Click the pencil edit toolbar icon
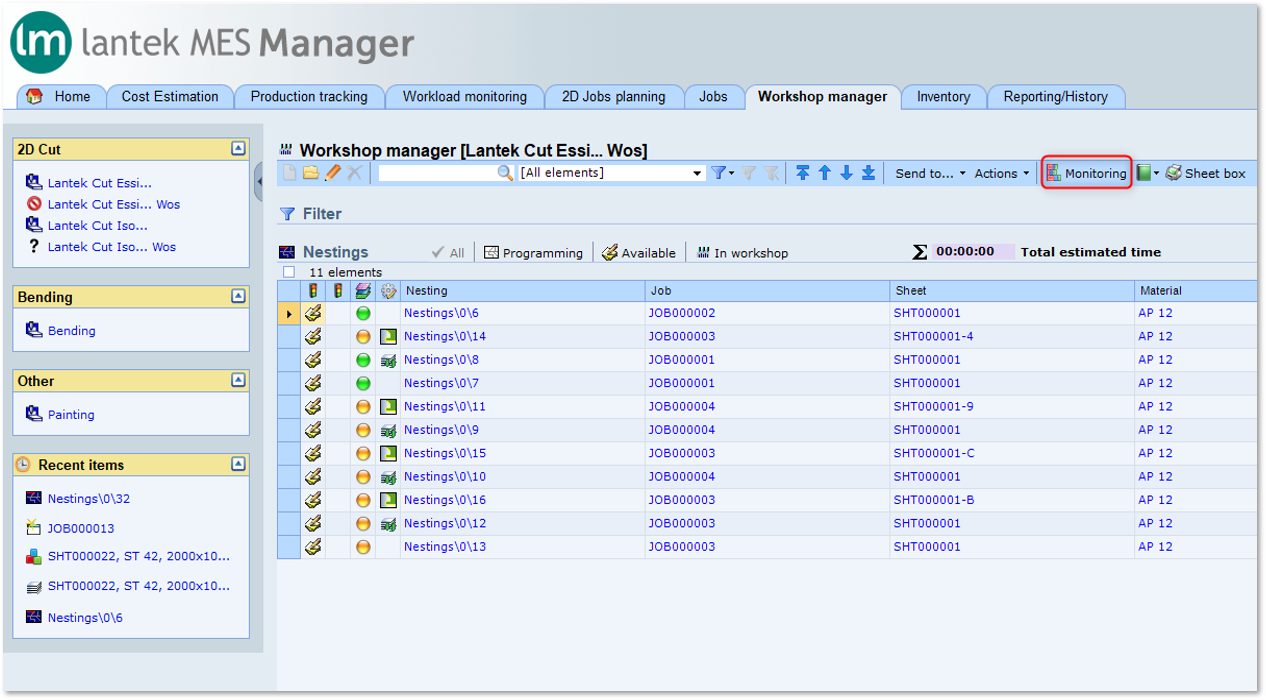 pyautogui.click(x=333, y=173)
